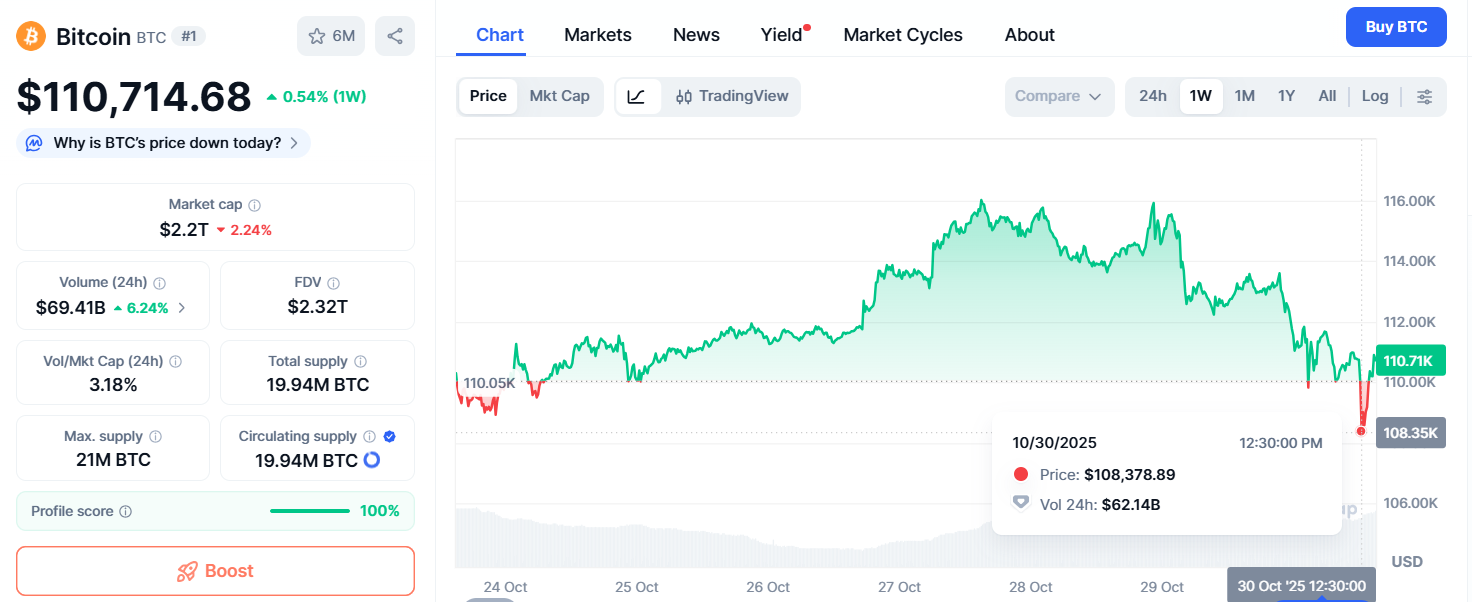
Task: Expand Volume (24h) details chevron
Action: point(181,308)
